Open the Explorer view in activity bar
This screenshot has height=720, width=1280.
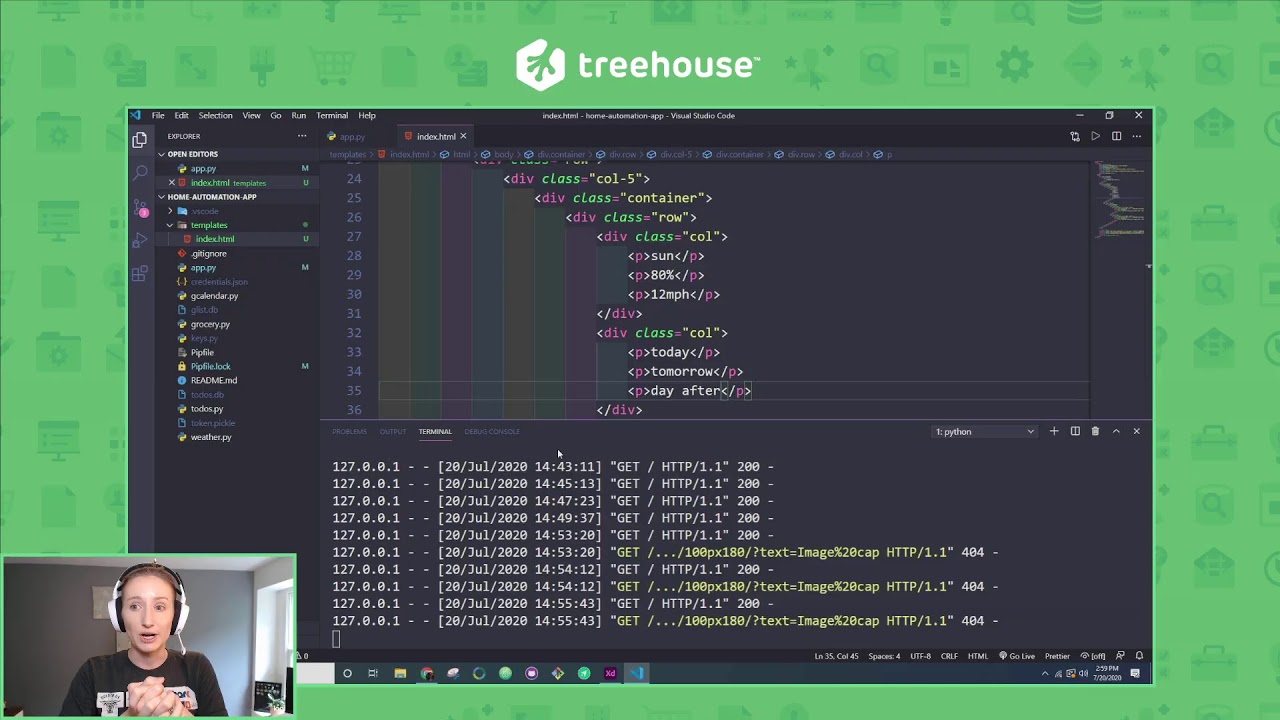[x=140, y=140]
